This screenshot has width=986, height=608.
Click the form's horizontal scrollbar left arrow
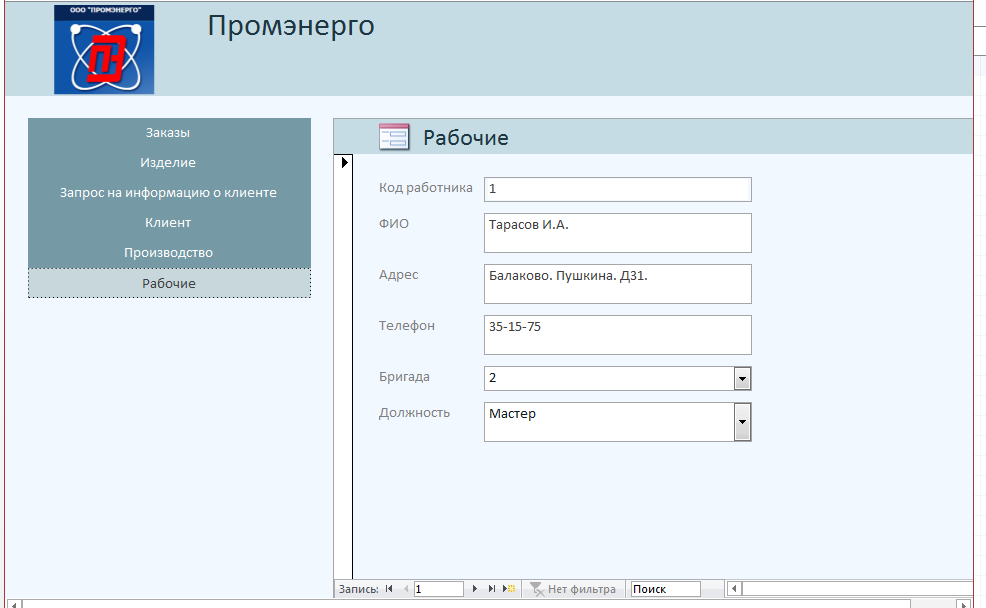coord(734,590)
